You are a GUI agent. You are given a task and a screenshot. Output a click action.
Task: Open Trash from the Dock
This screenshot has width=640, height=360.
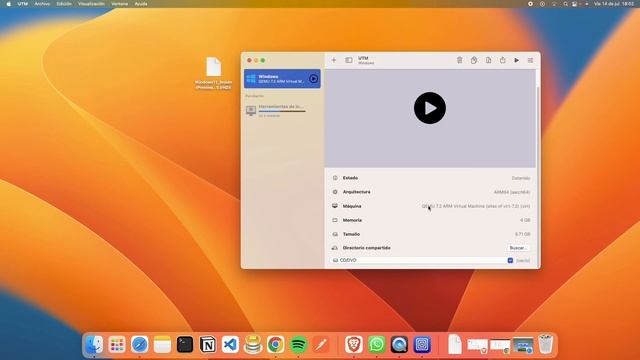coord(546,345)
